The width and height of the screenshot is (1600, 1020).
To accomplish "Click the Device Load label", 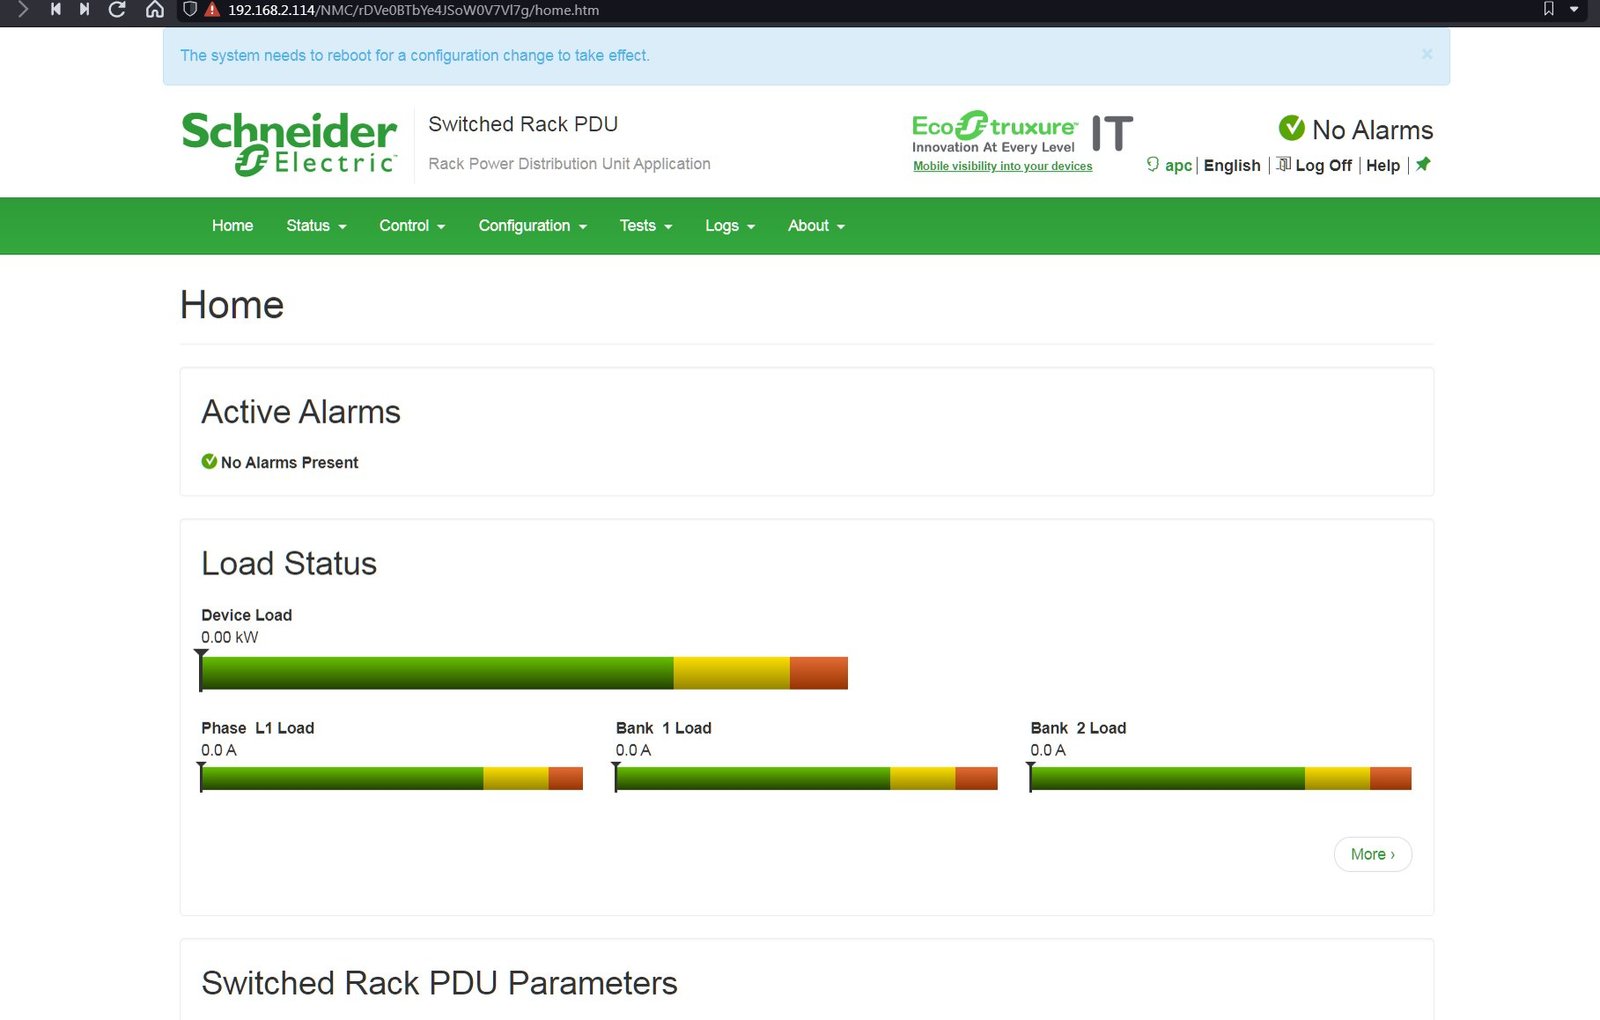I will (x=246, y=615).
